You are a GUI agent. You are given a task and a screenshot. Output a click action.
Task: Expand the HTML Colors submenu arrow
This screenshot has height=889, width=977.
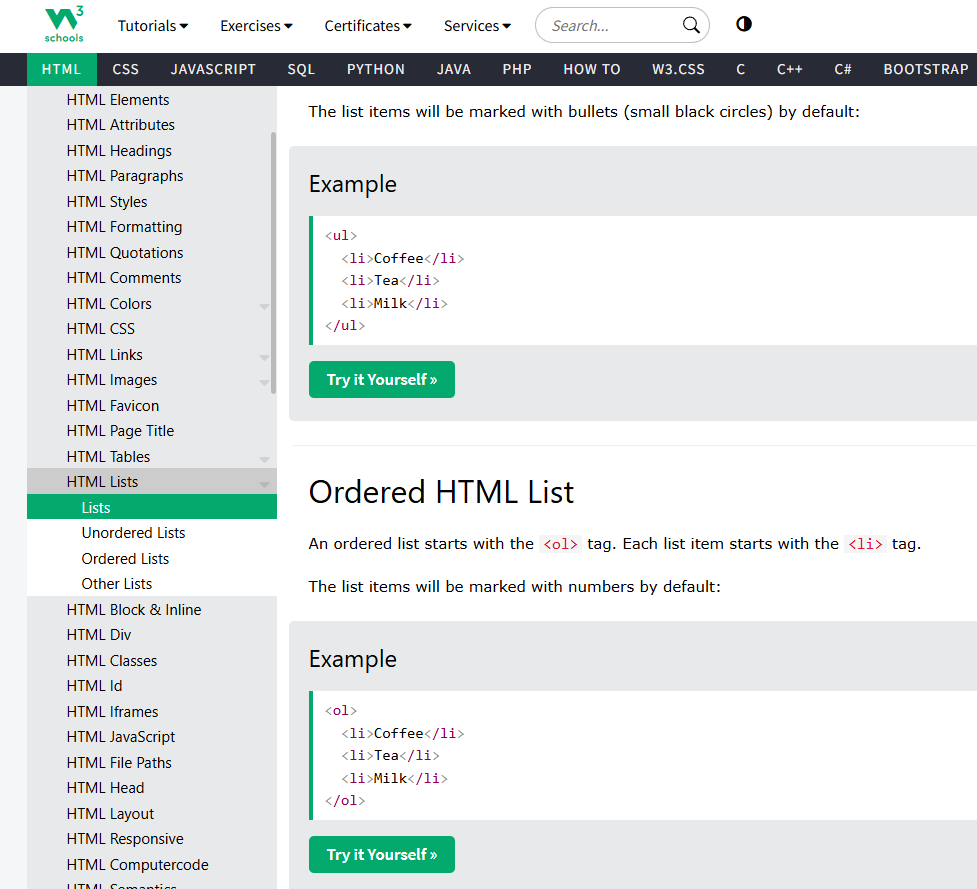264,306
